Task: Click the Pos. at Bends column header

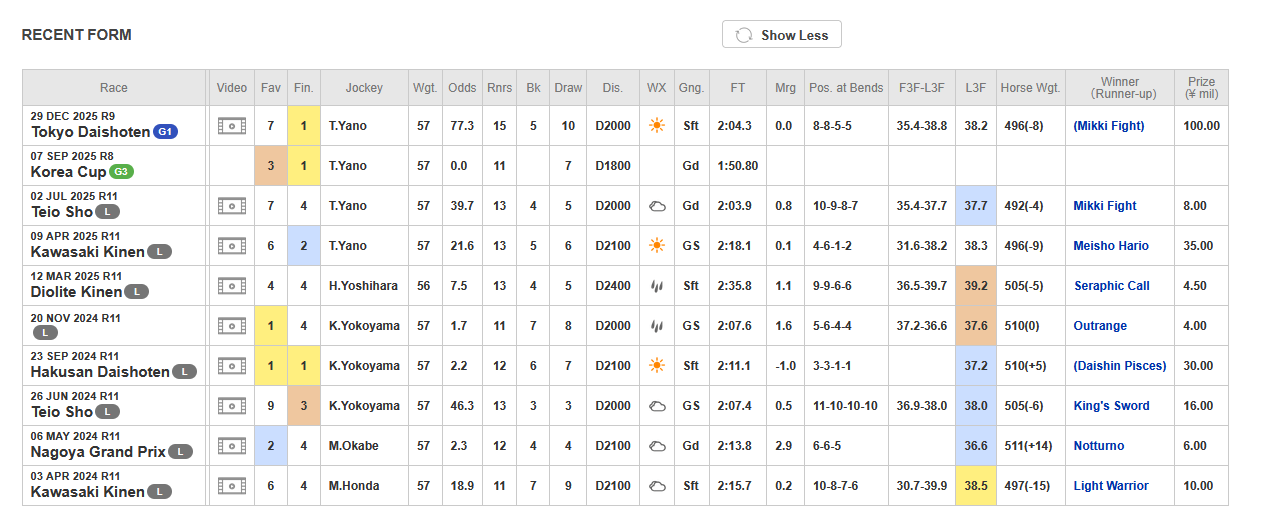Action: click(x=846, y=88)
